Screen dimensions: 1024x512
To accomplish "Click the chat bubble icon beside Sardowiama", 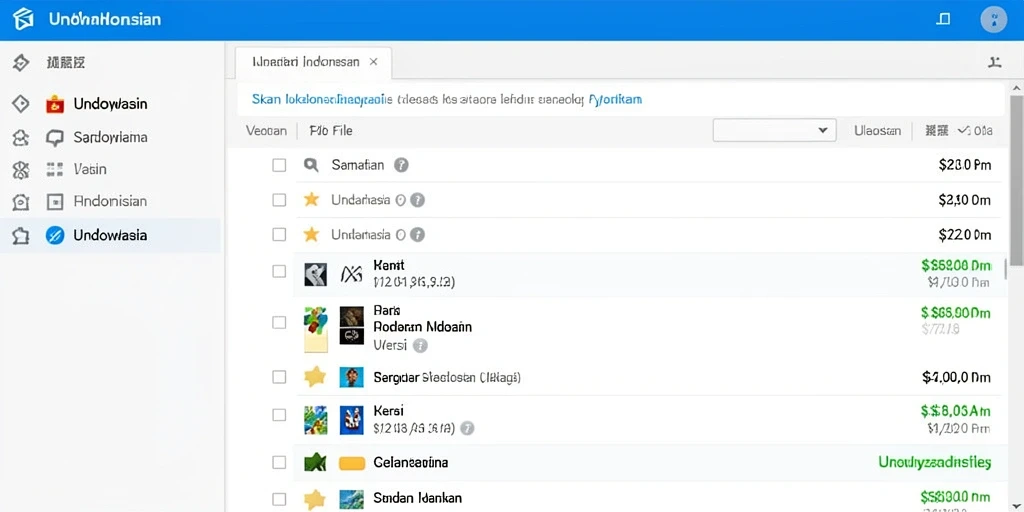I will click(x=55, y=137).
